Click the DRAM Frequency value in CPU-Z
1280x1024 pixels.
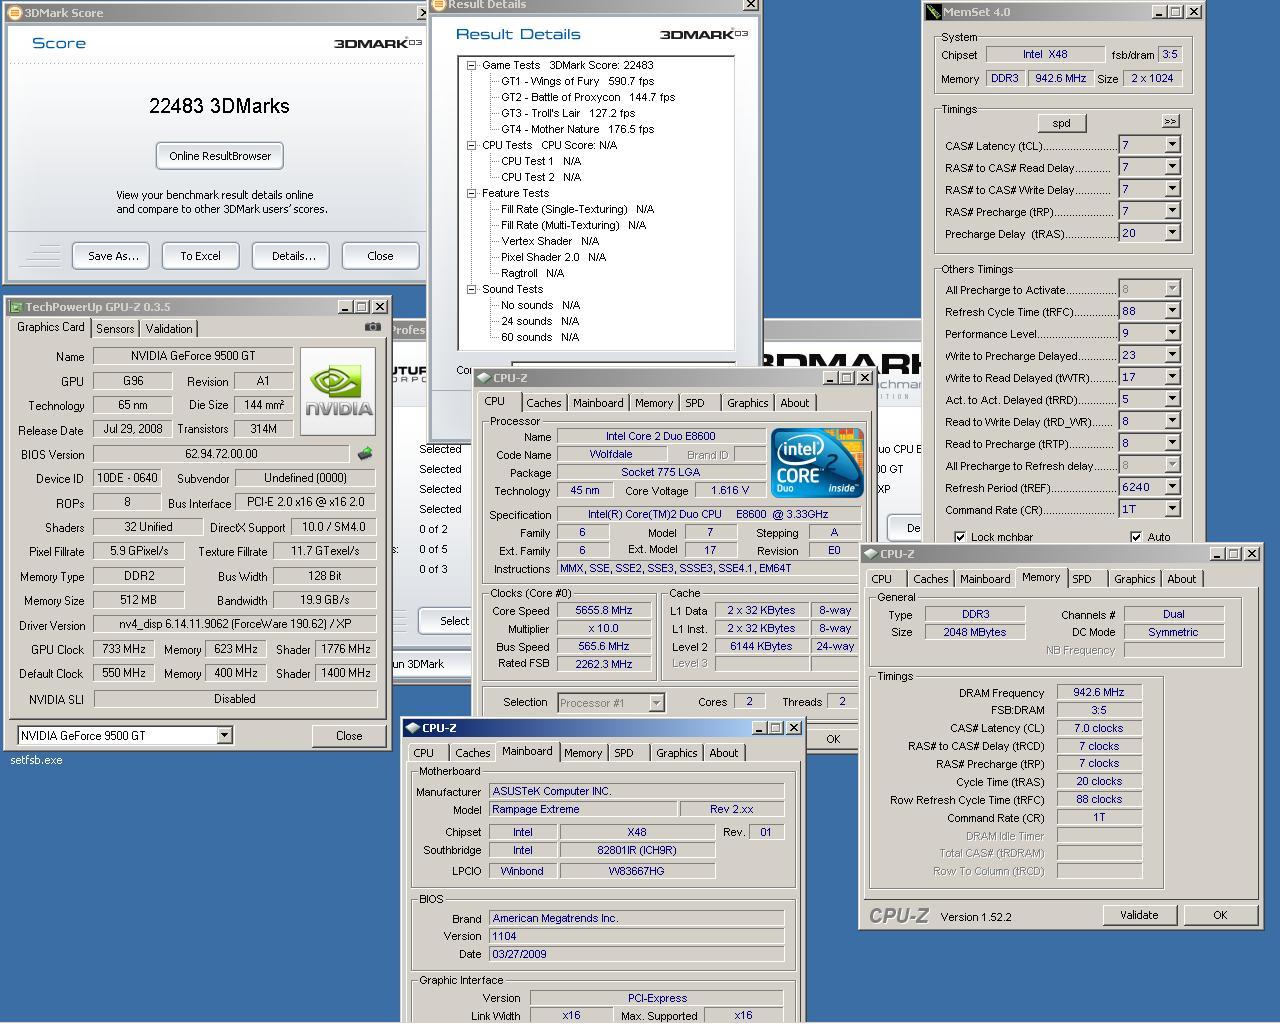pos(1099,692)
